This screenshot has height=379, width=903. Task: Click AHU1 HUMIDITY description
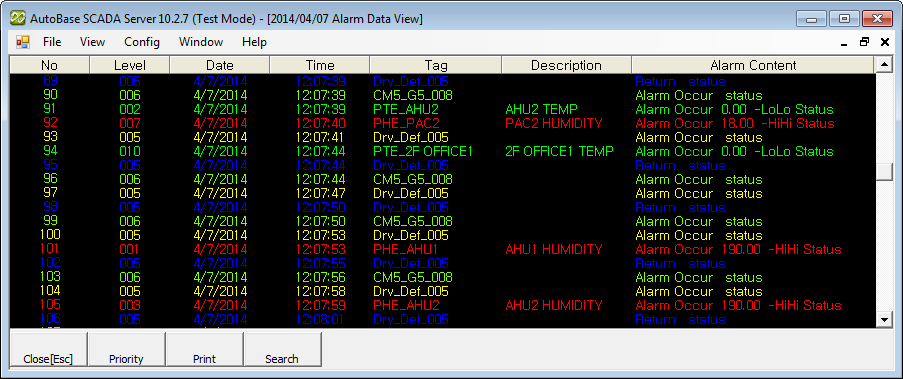pos(554,249)
